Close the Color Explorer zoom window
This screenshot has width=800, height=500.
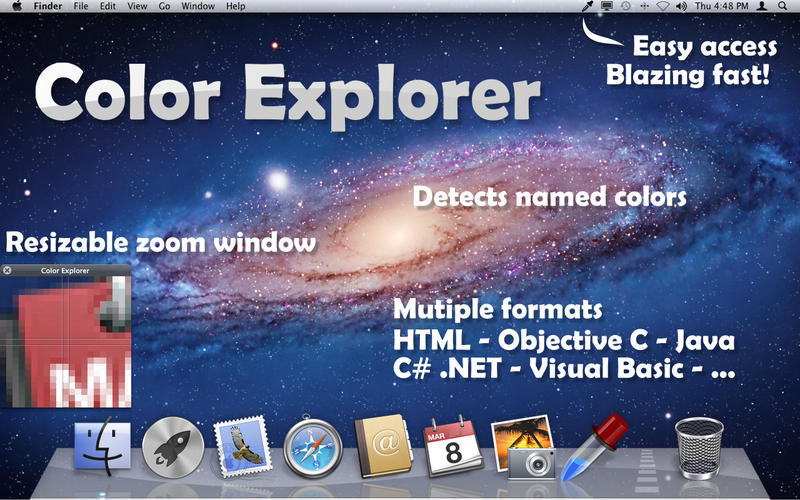(x=7, y=270)
